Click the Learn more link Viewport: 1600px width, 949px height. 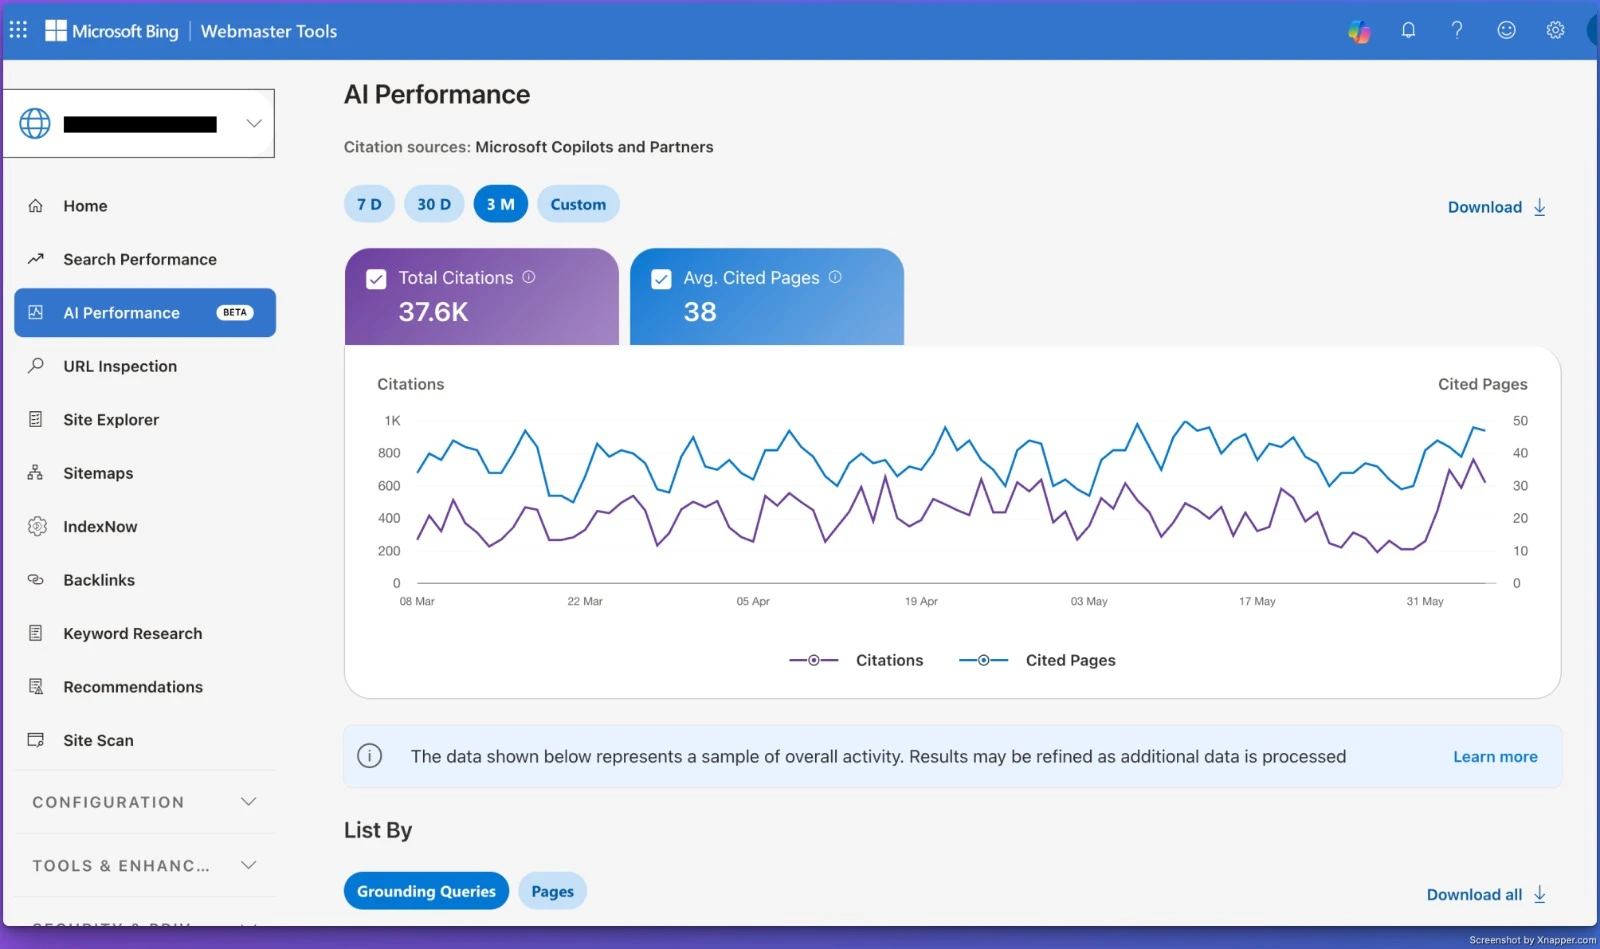(1495, 757)
